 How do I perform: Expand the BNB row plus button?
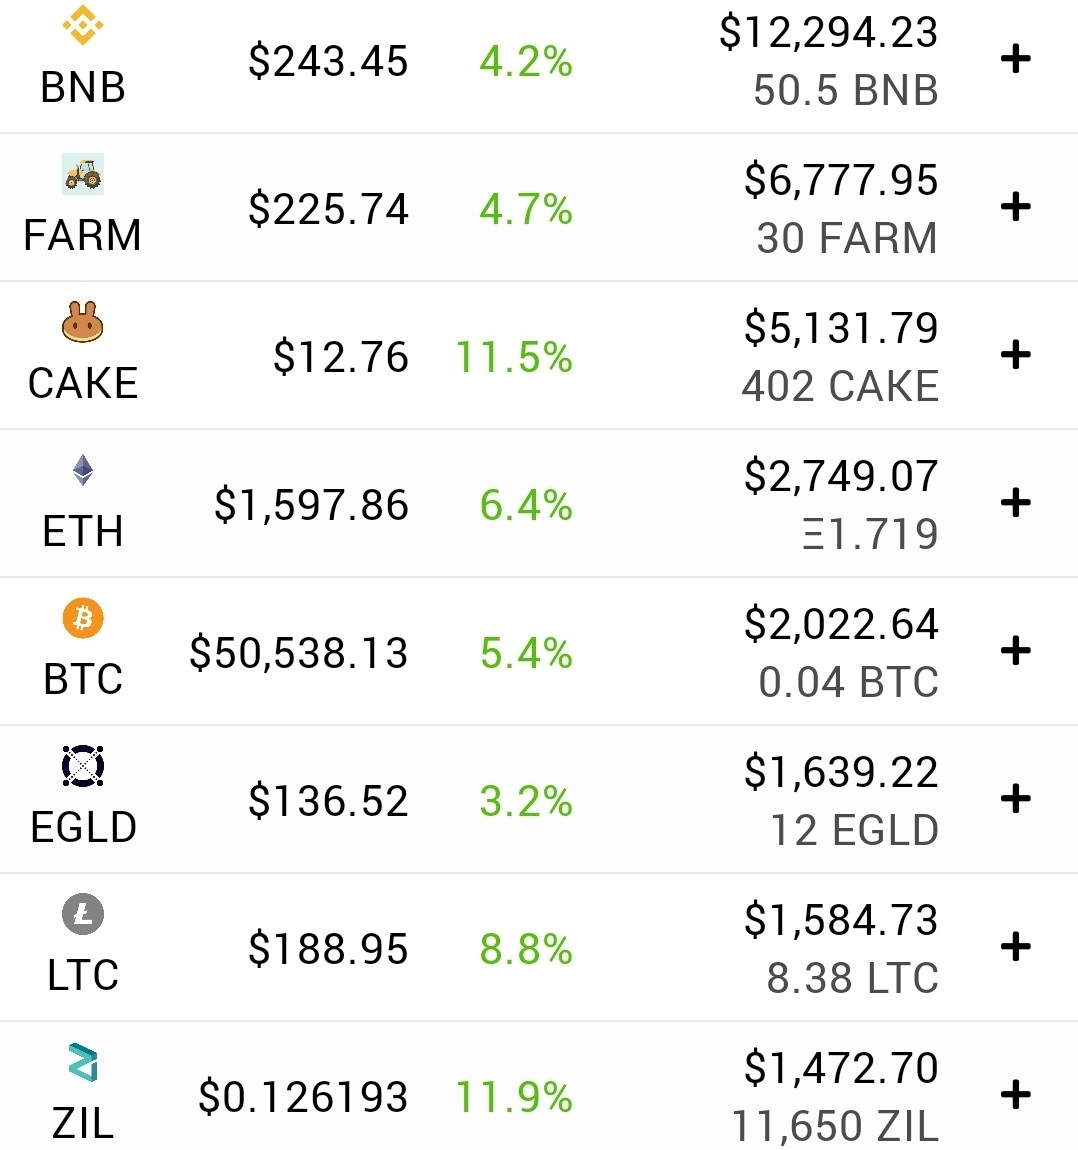point(1016,59)
